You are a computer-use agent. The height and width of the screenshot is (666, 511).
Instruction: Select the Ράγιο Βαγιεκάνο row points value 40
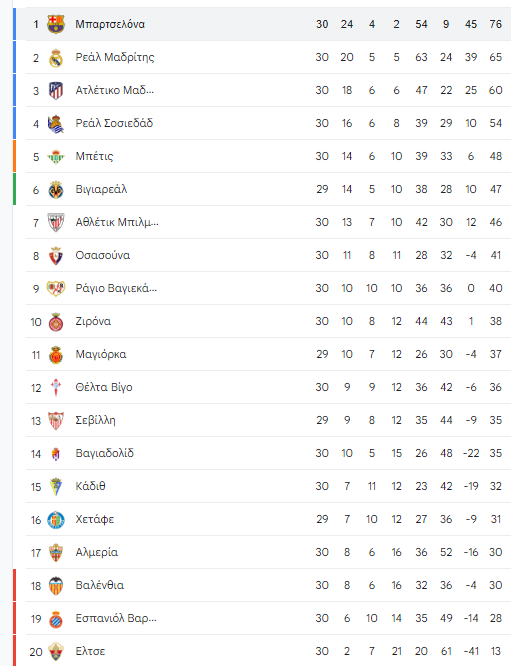click(496, 288)
